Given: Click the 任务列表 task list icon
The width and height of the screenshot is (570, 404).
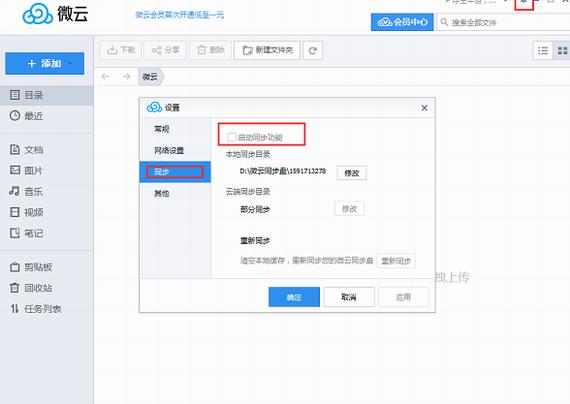Looking at the screenshot, I should point(15,309).
